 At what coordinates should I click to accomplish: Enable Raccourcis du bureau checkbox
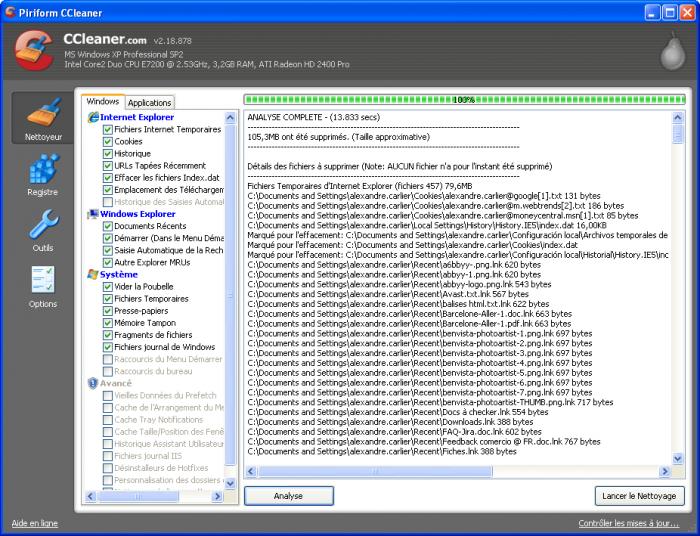pyautogui.click(x=107, y=371)
